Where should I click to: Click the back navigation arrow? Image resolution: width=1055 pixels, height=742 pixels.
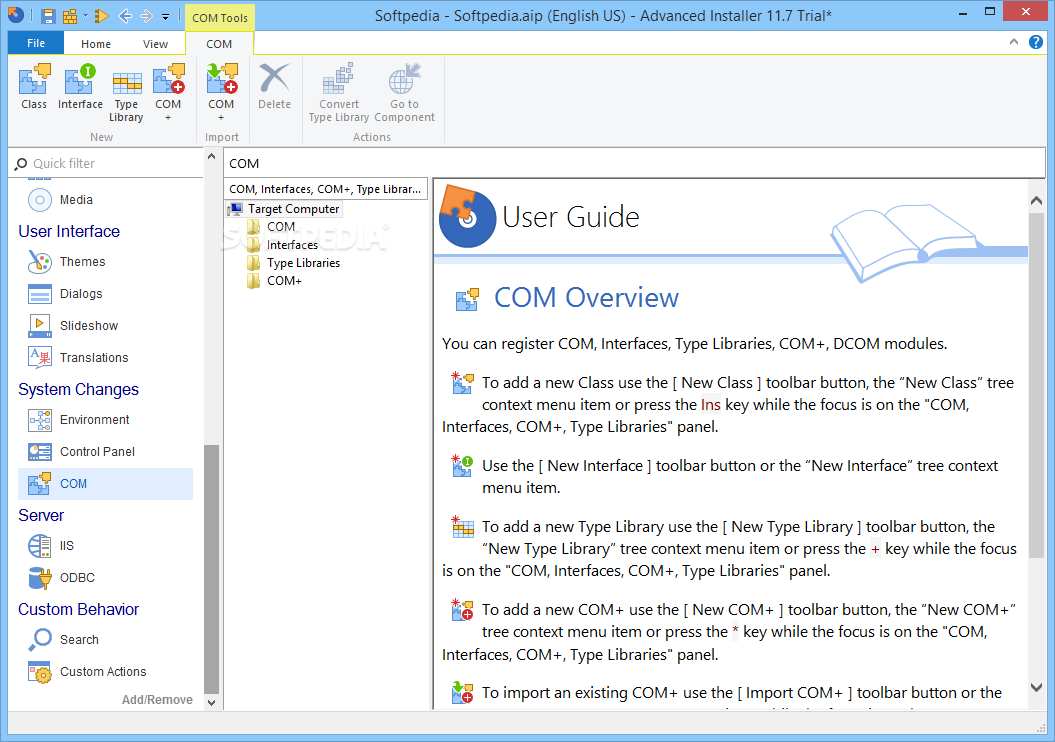tap(124, 15)
